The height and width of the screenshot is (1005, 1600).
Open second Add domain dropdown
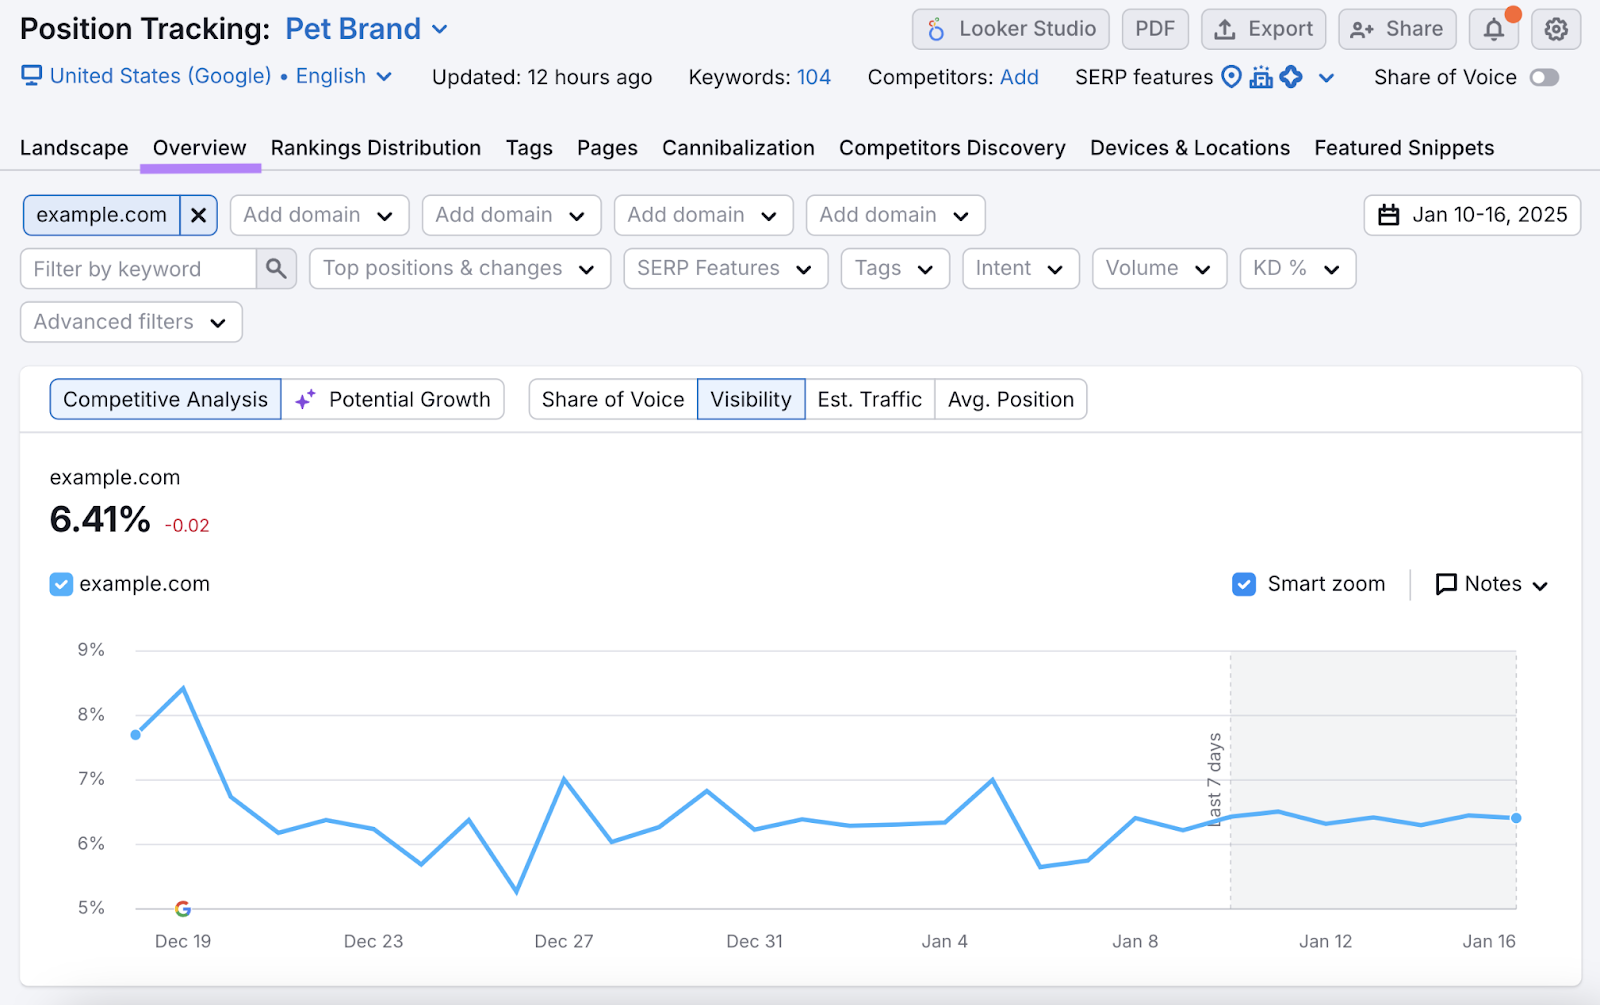[x=511, y=215]
